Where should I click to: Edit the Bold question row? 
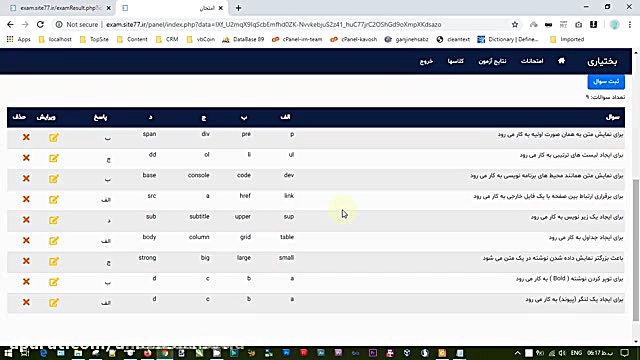53,282
